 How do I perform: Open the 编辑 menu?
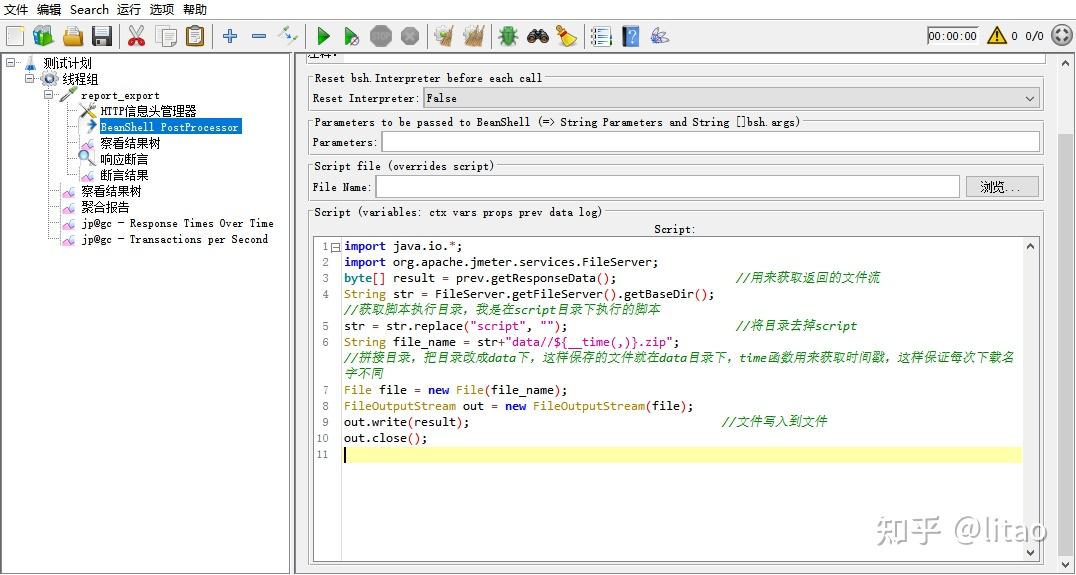[49, 10]
